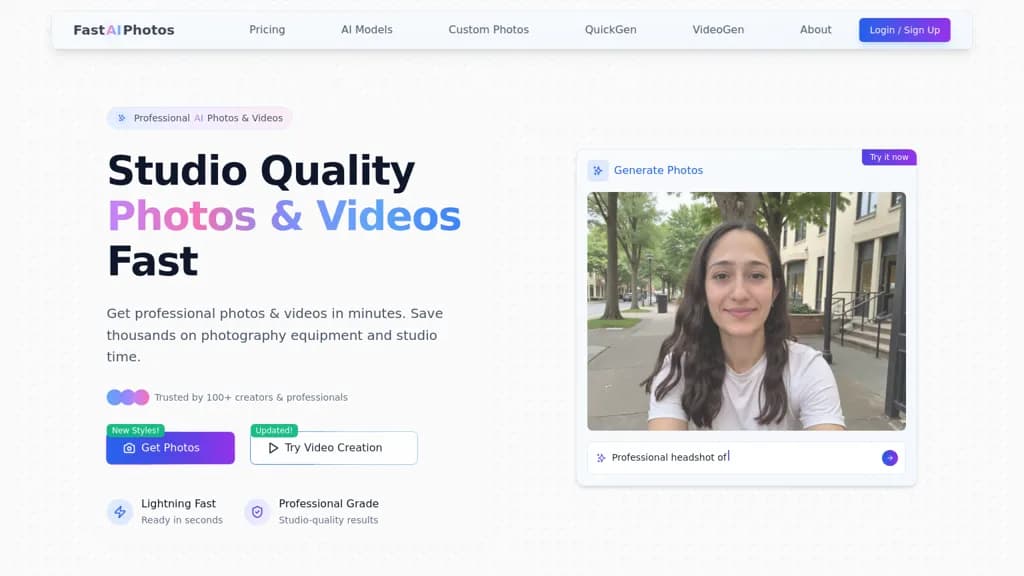The height and width of the screenshot is (576, 1024).
Task: Click the play icon on Try Video Creation
Action: pos(274,448)
